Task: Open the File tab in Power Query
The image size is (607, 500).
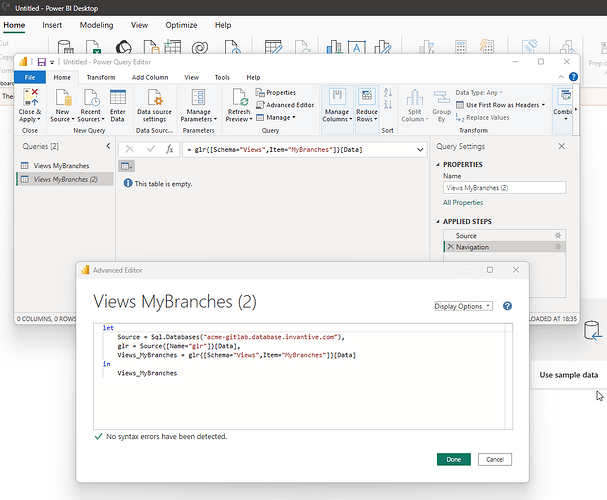Action: coord(30,77)
